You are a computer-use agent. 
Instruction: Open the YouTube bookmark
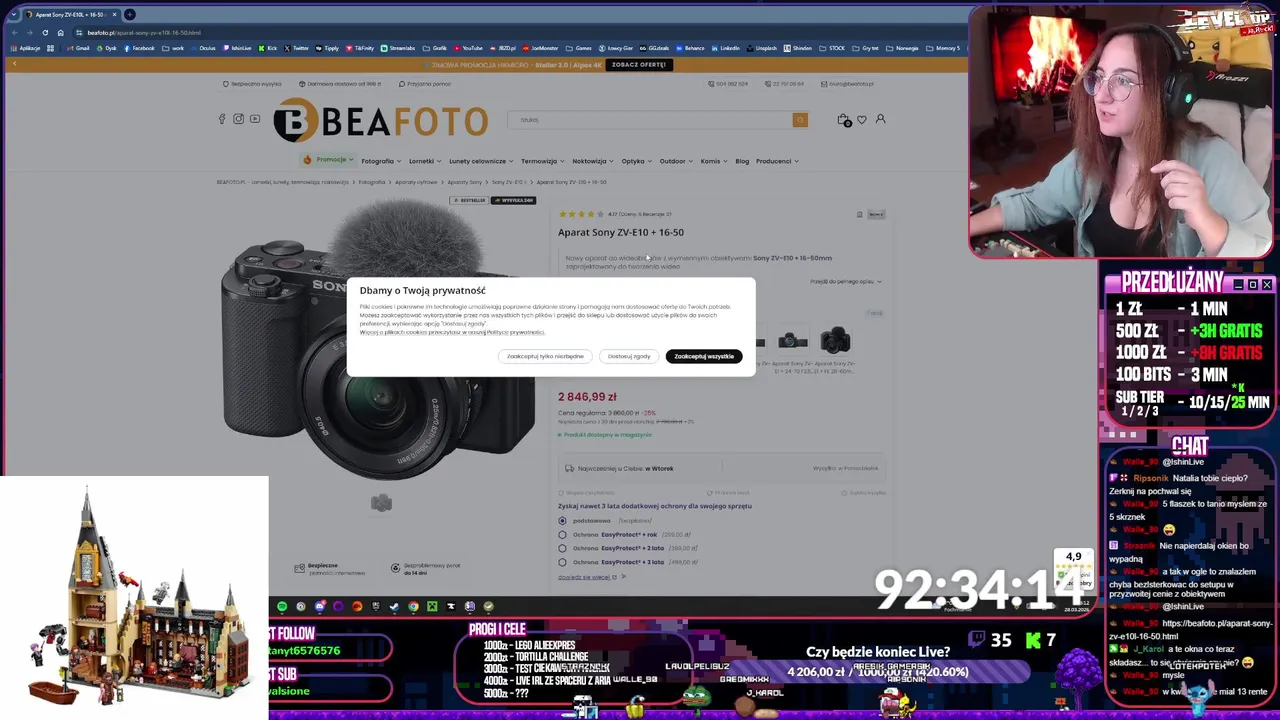click(468, 48)
